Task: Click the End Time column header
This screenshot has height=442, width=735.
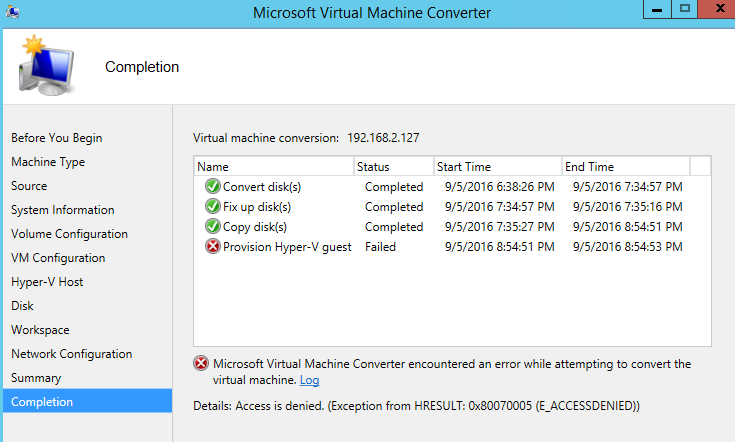Action: click(x=626, y=166)
